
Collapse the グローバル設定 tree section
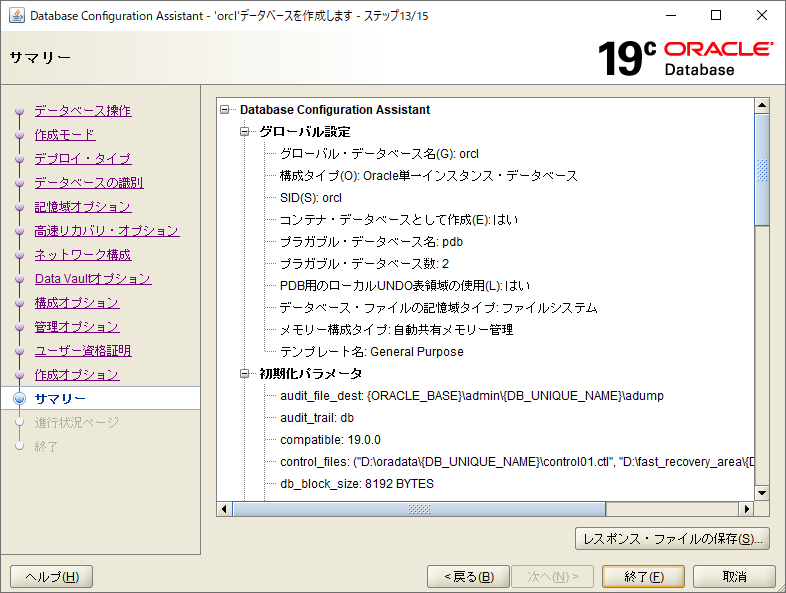click(245, 131)
